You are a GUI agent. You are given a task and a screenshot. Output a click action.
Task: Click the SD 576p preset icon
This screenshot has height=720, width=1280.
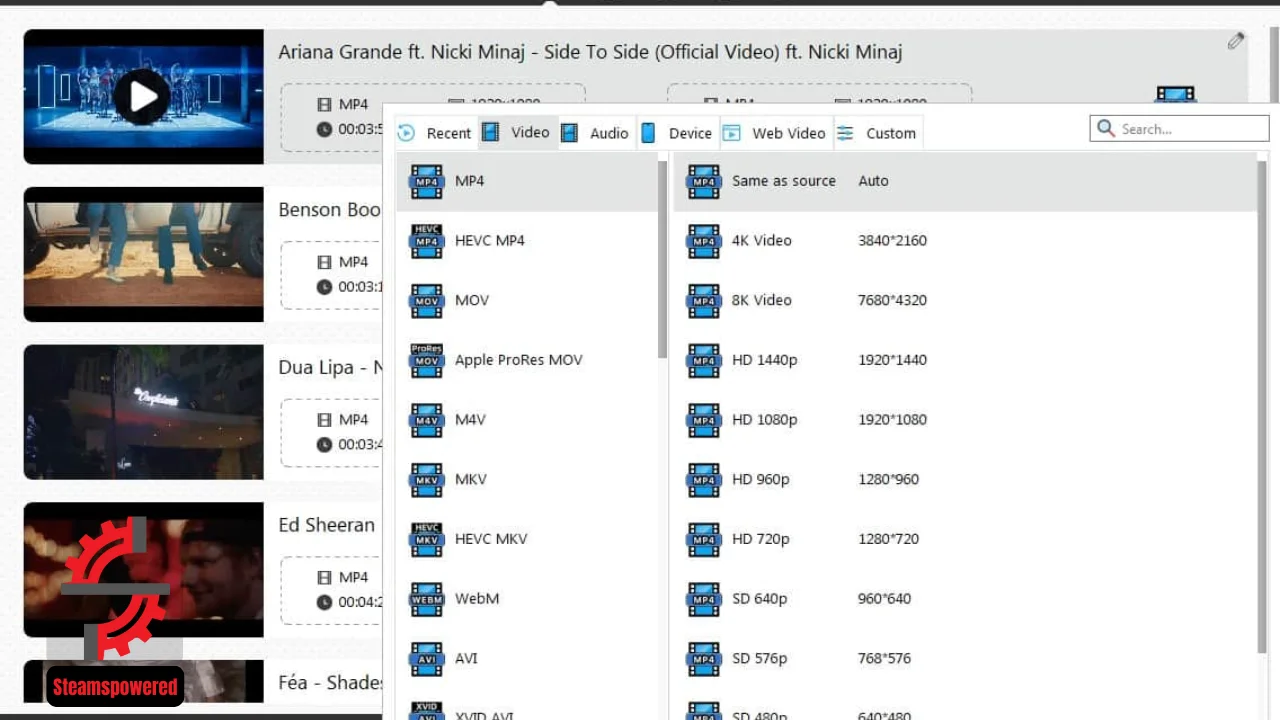(704, 659)
